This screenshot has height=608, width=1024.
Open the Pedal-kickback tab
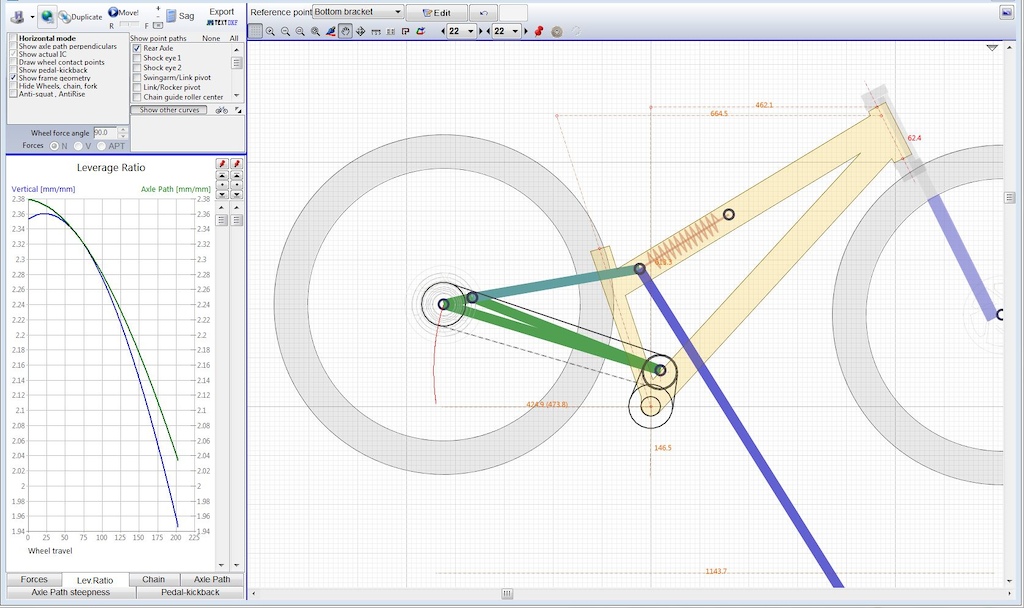point(190,592)
